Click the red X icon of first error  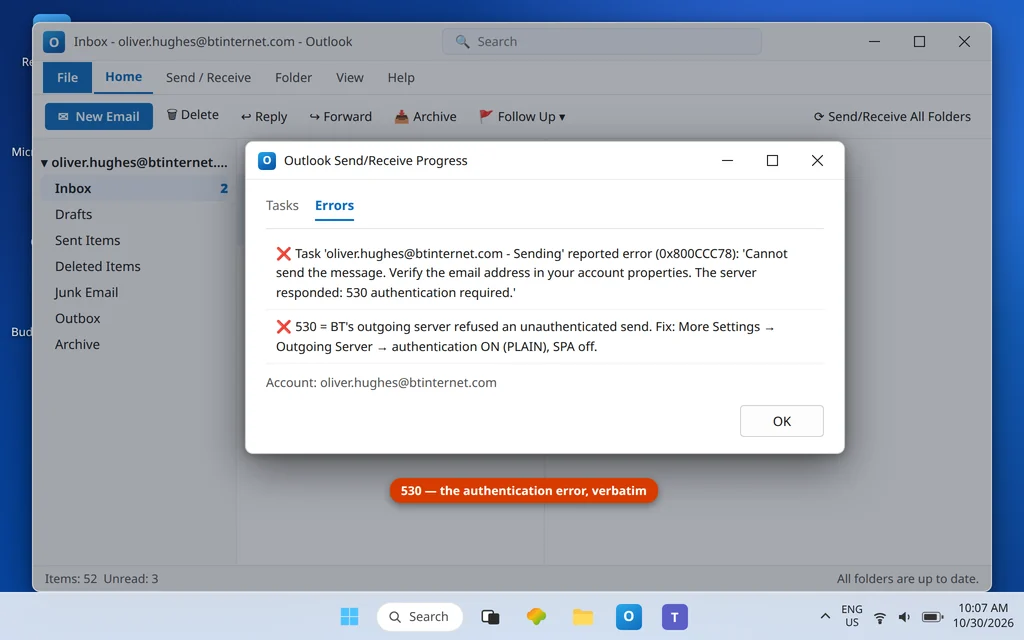283,253
